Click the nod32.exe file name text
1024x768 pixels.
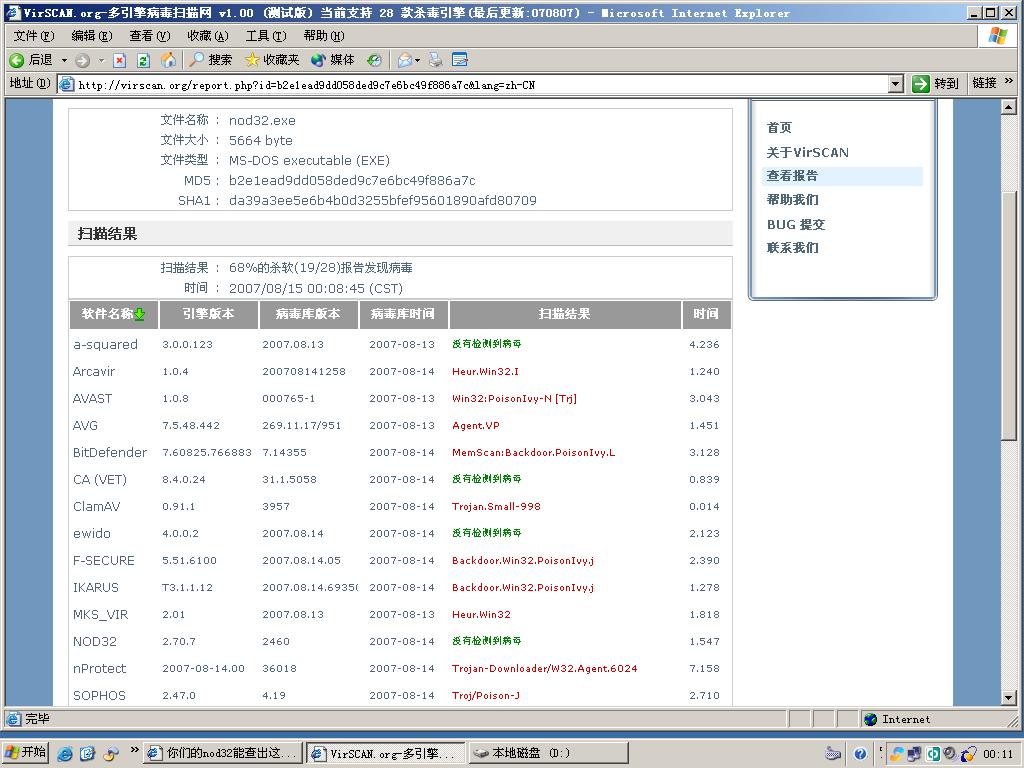point(262,121)
